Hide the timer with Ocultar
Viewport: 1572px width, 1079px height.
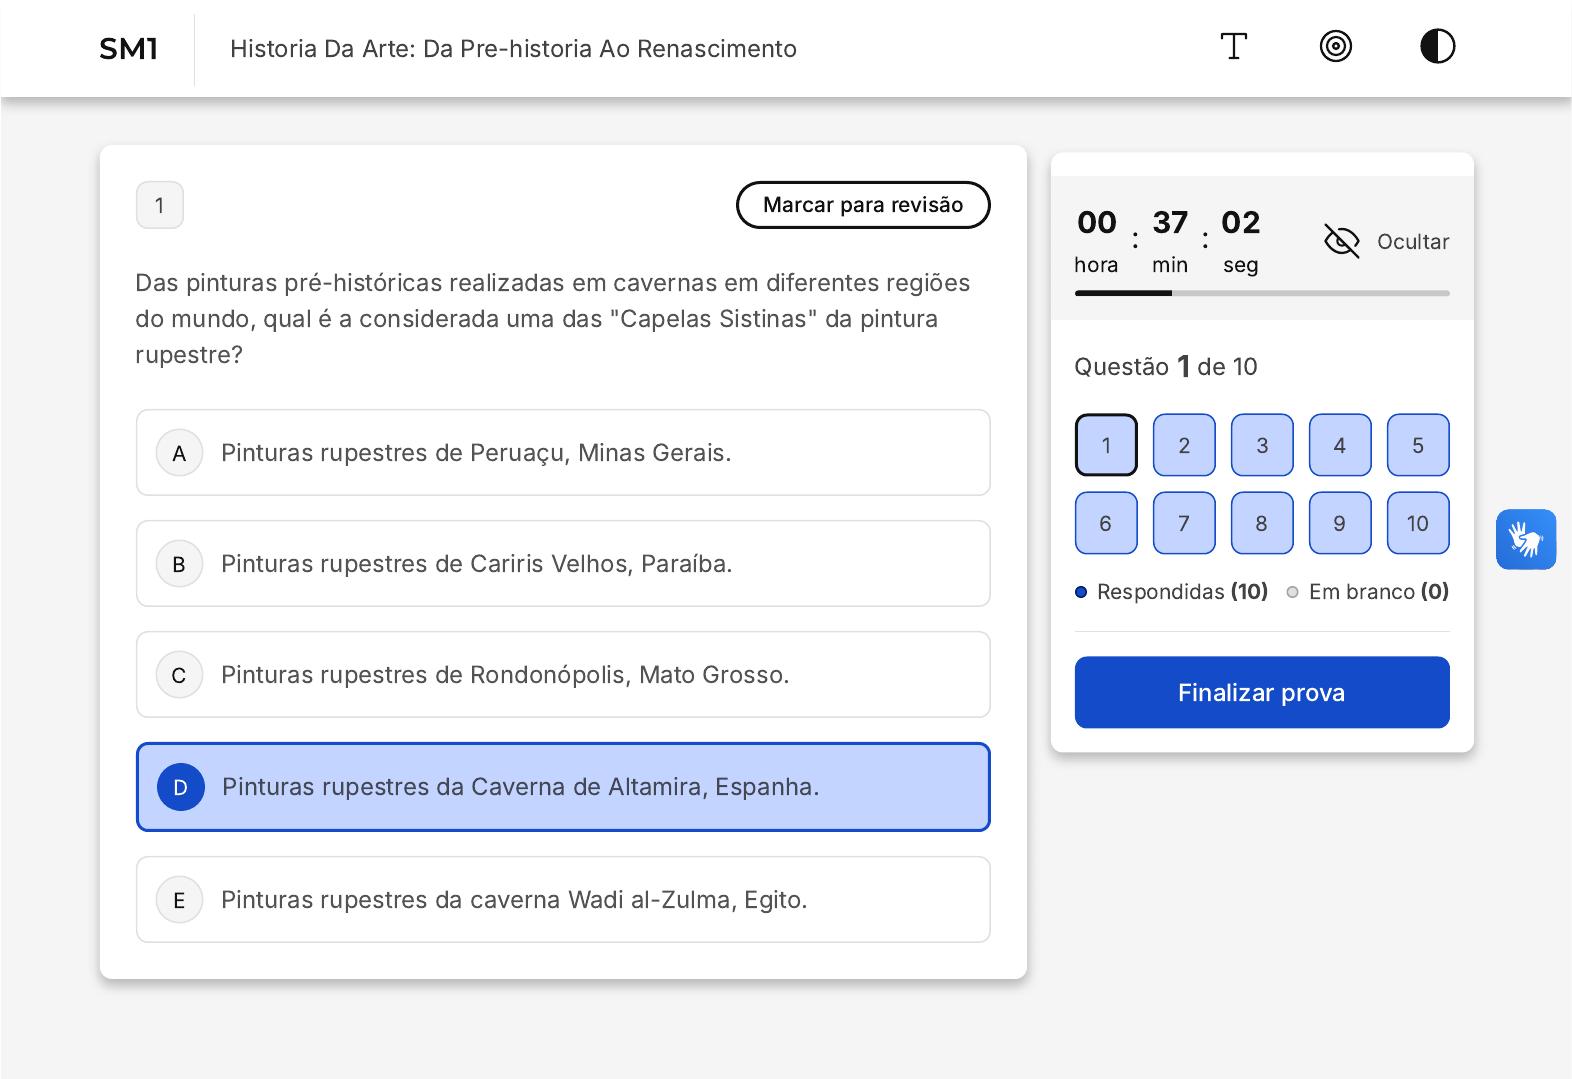1386,241
